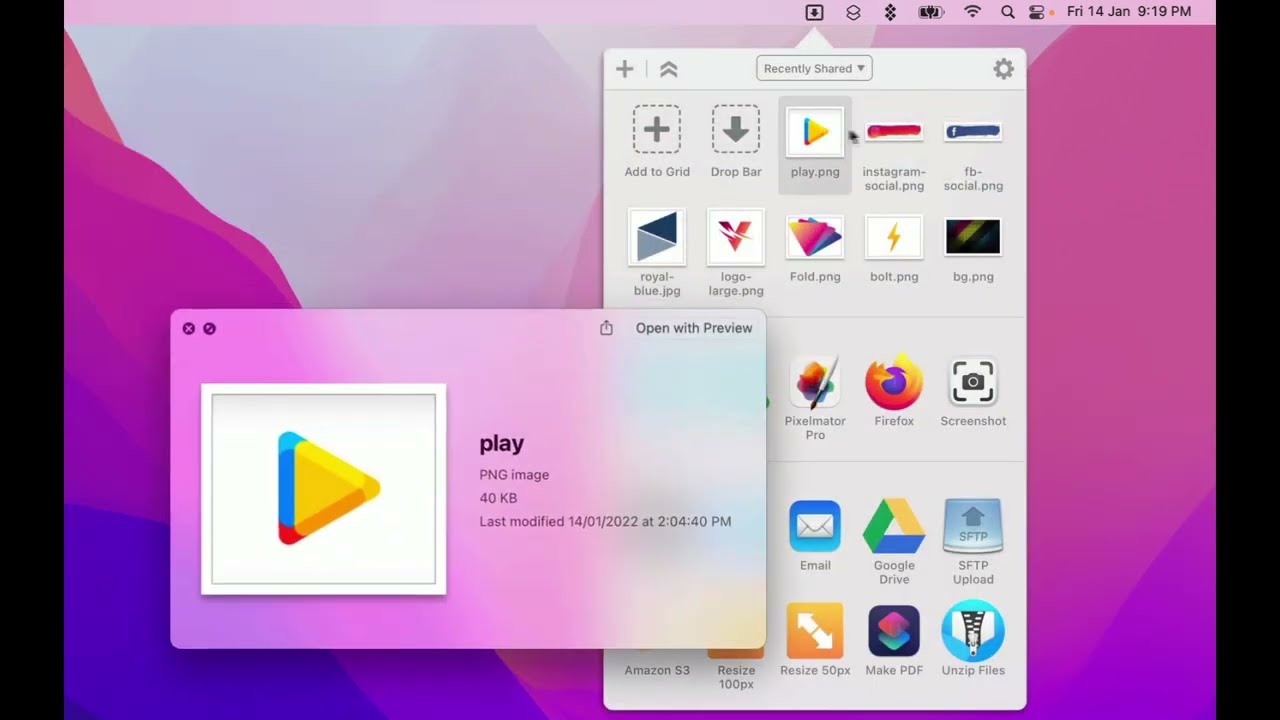
Task: Click the "play" file title text
Action: (502, 443)
